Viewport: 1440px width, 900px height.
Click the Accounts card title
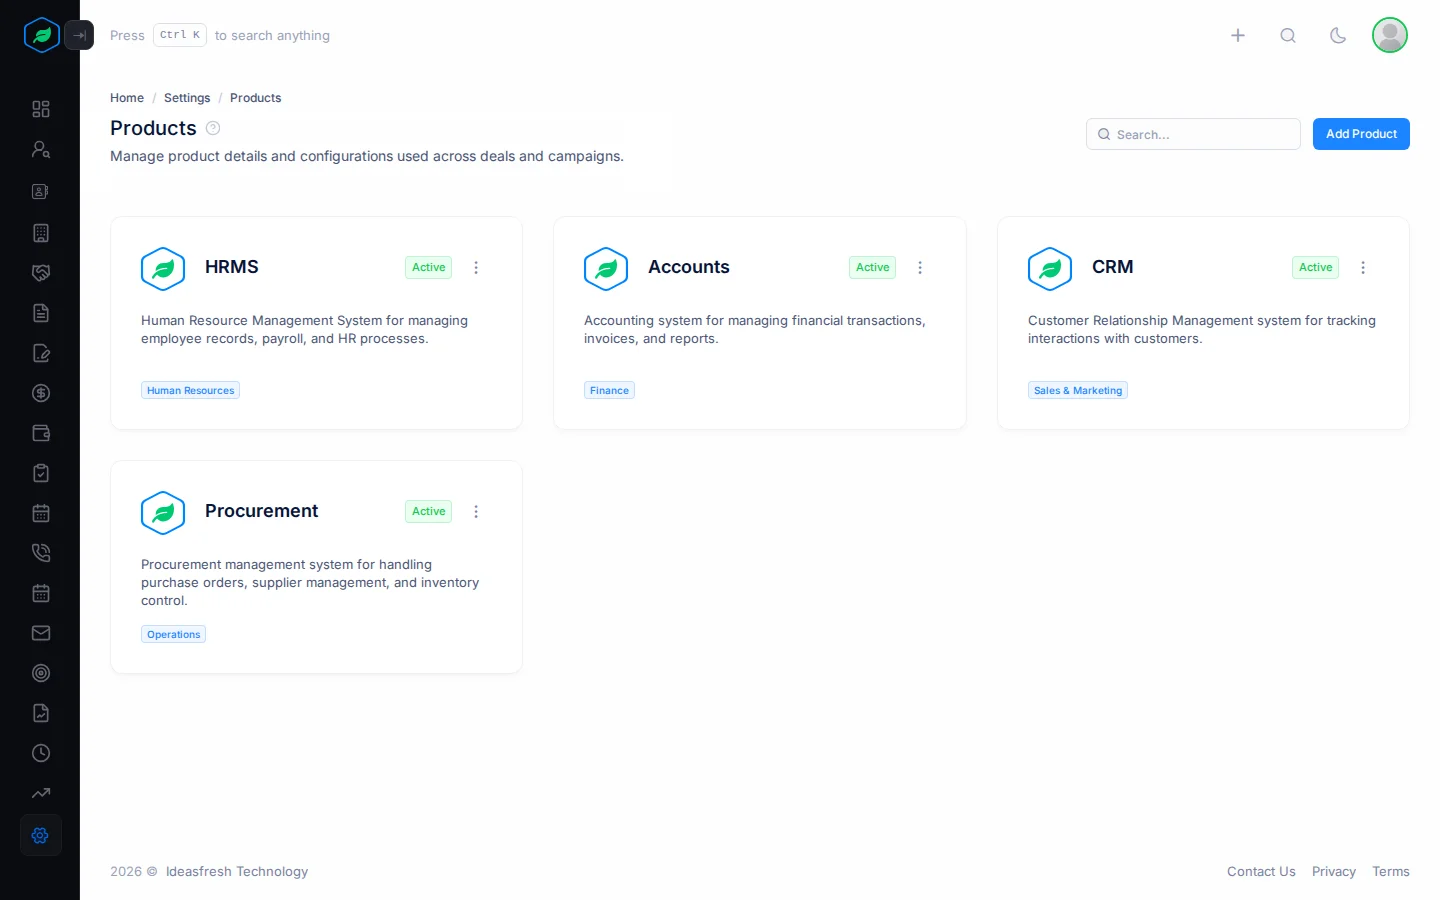tap(689, 267)
